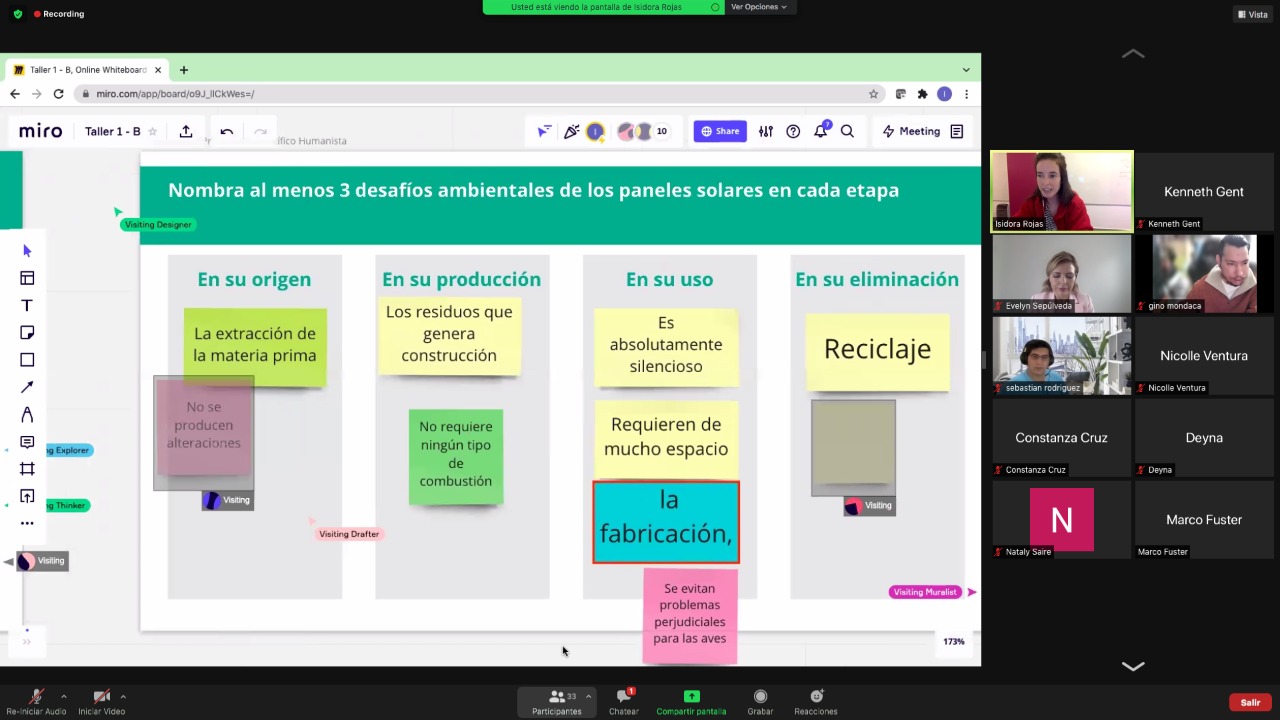This screenshot has width=1280, height=720.
Task: Select the Sticky Note tool in Miro
Action: pos(27,333)
